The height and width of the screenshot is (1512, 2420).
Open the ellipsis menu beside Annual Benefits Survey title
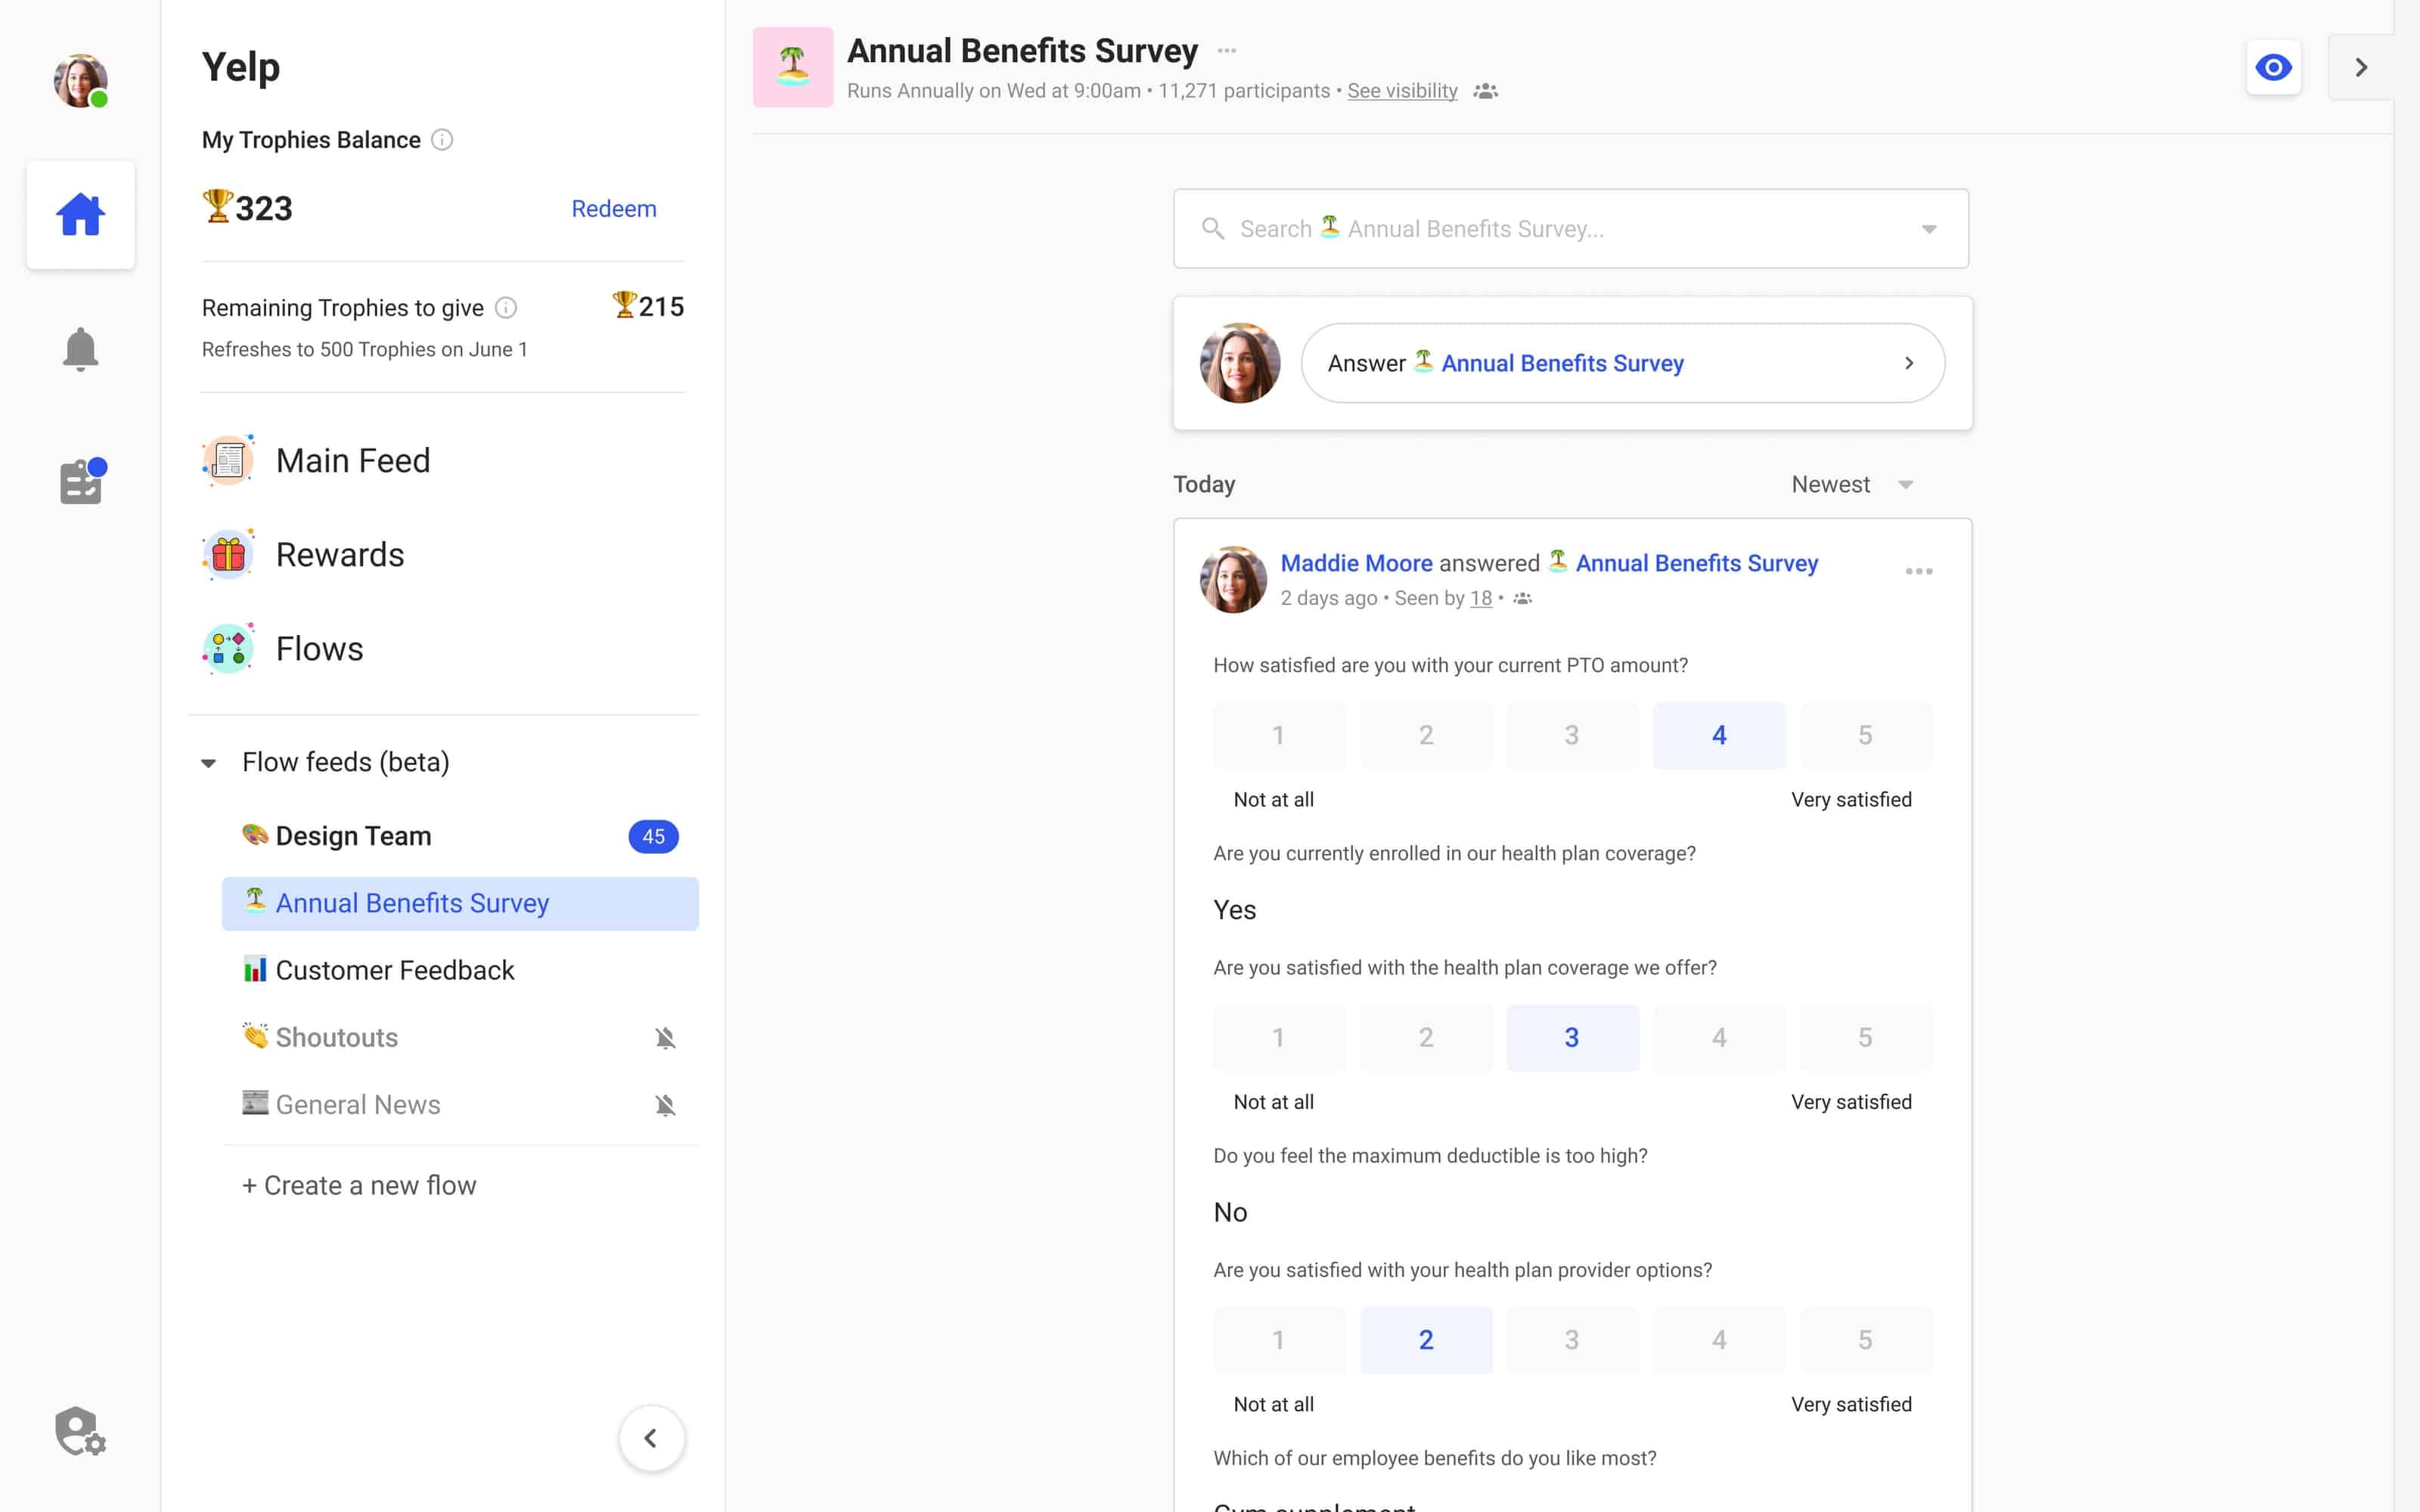click(x=1227, y=49)
